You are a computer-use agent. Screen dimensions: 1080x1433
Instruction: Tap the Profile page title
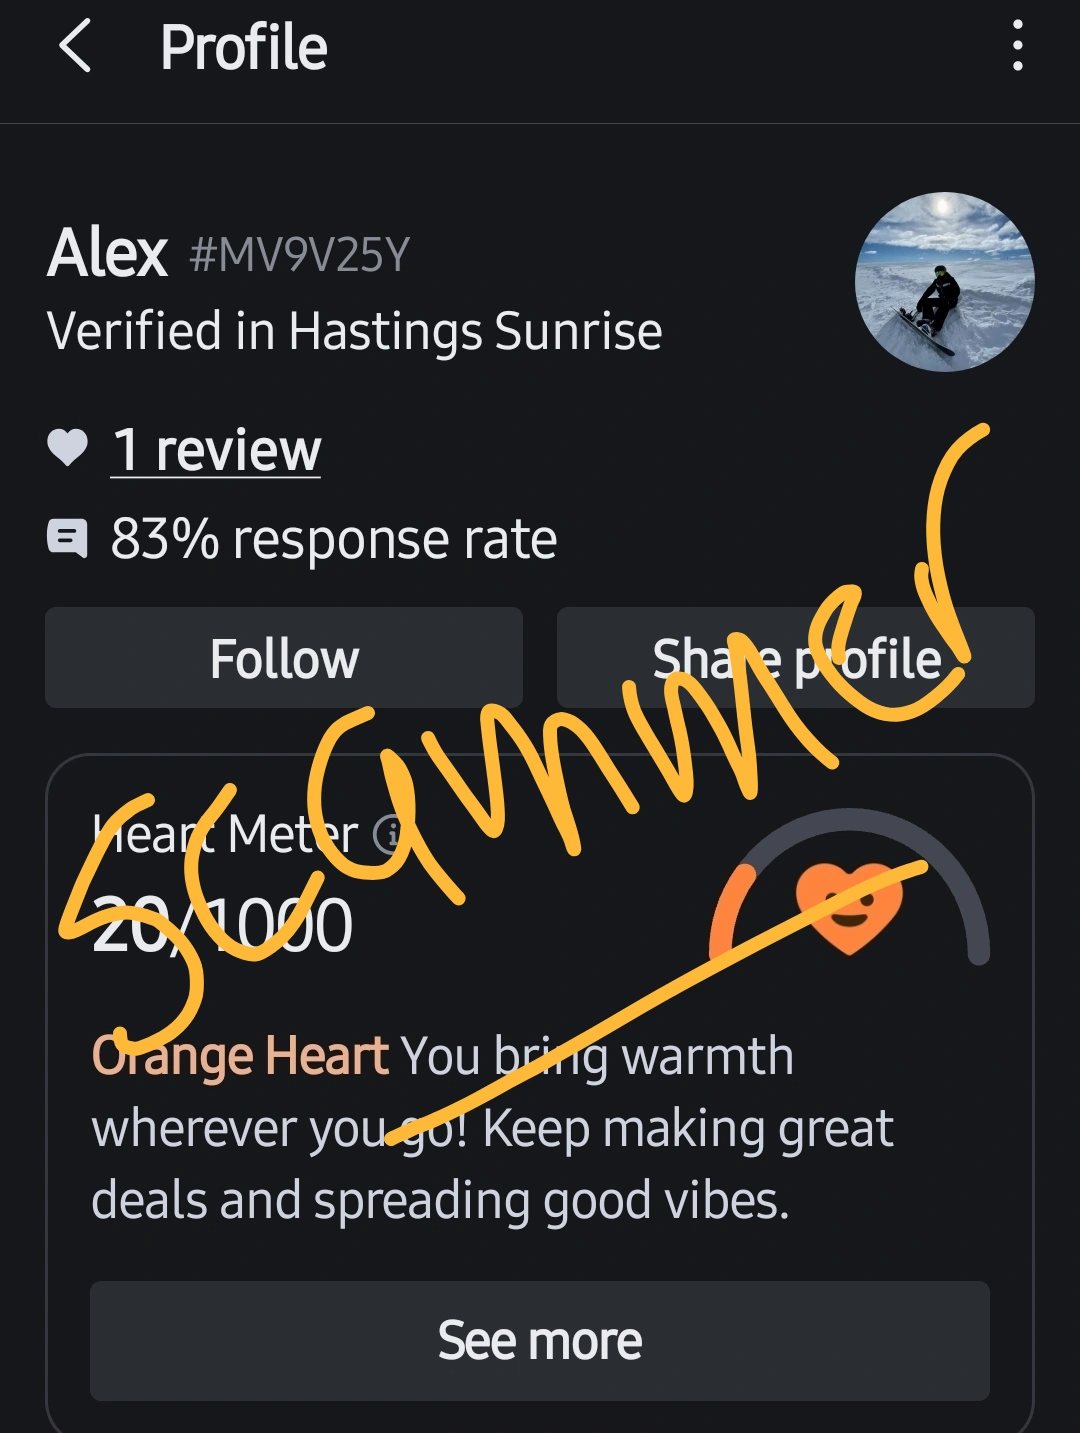coord(244,48)
